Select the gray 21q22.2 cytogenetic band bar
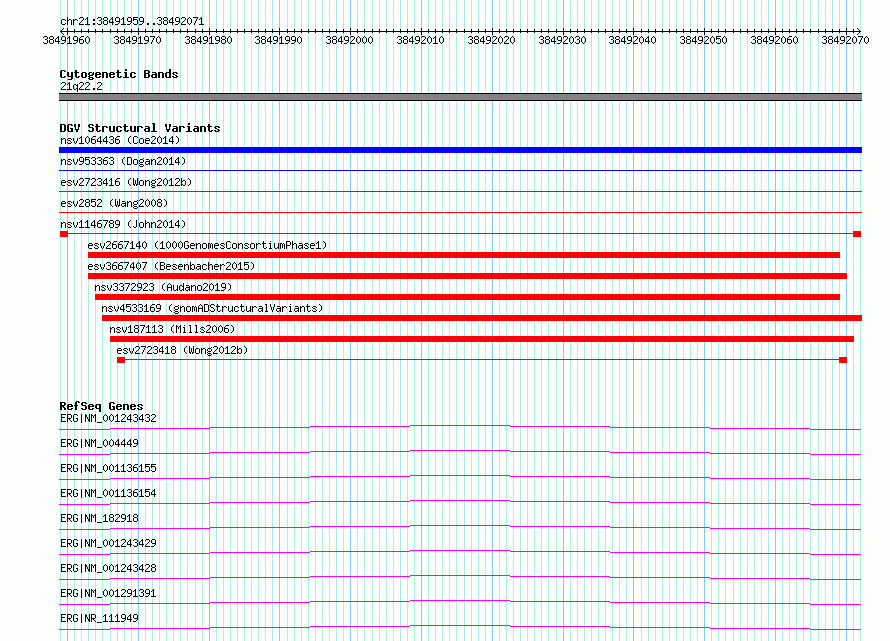 [460, 97]
